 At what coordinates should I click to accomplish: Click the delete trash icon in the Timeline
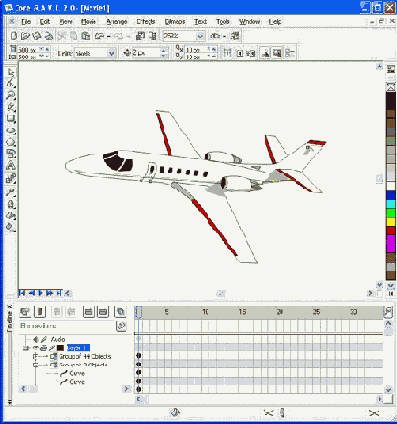point(40,312)
